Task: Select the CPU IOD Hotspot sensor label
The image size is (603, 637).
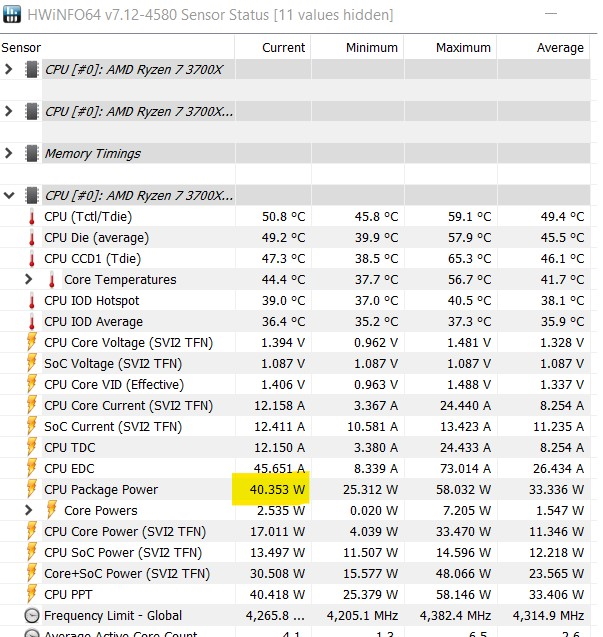Action: tap(91, 301)
